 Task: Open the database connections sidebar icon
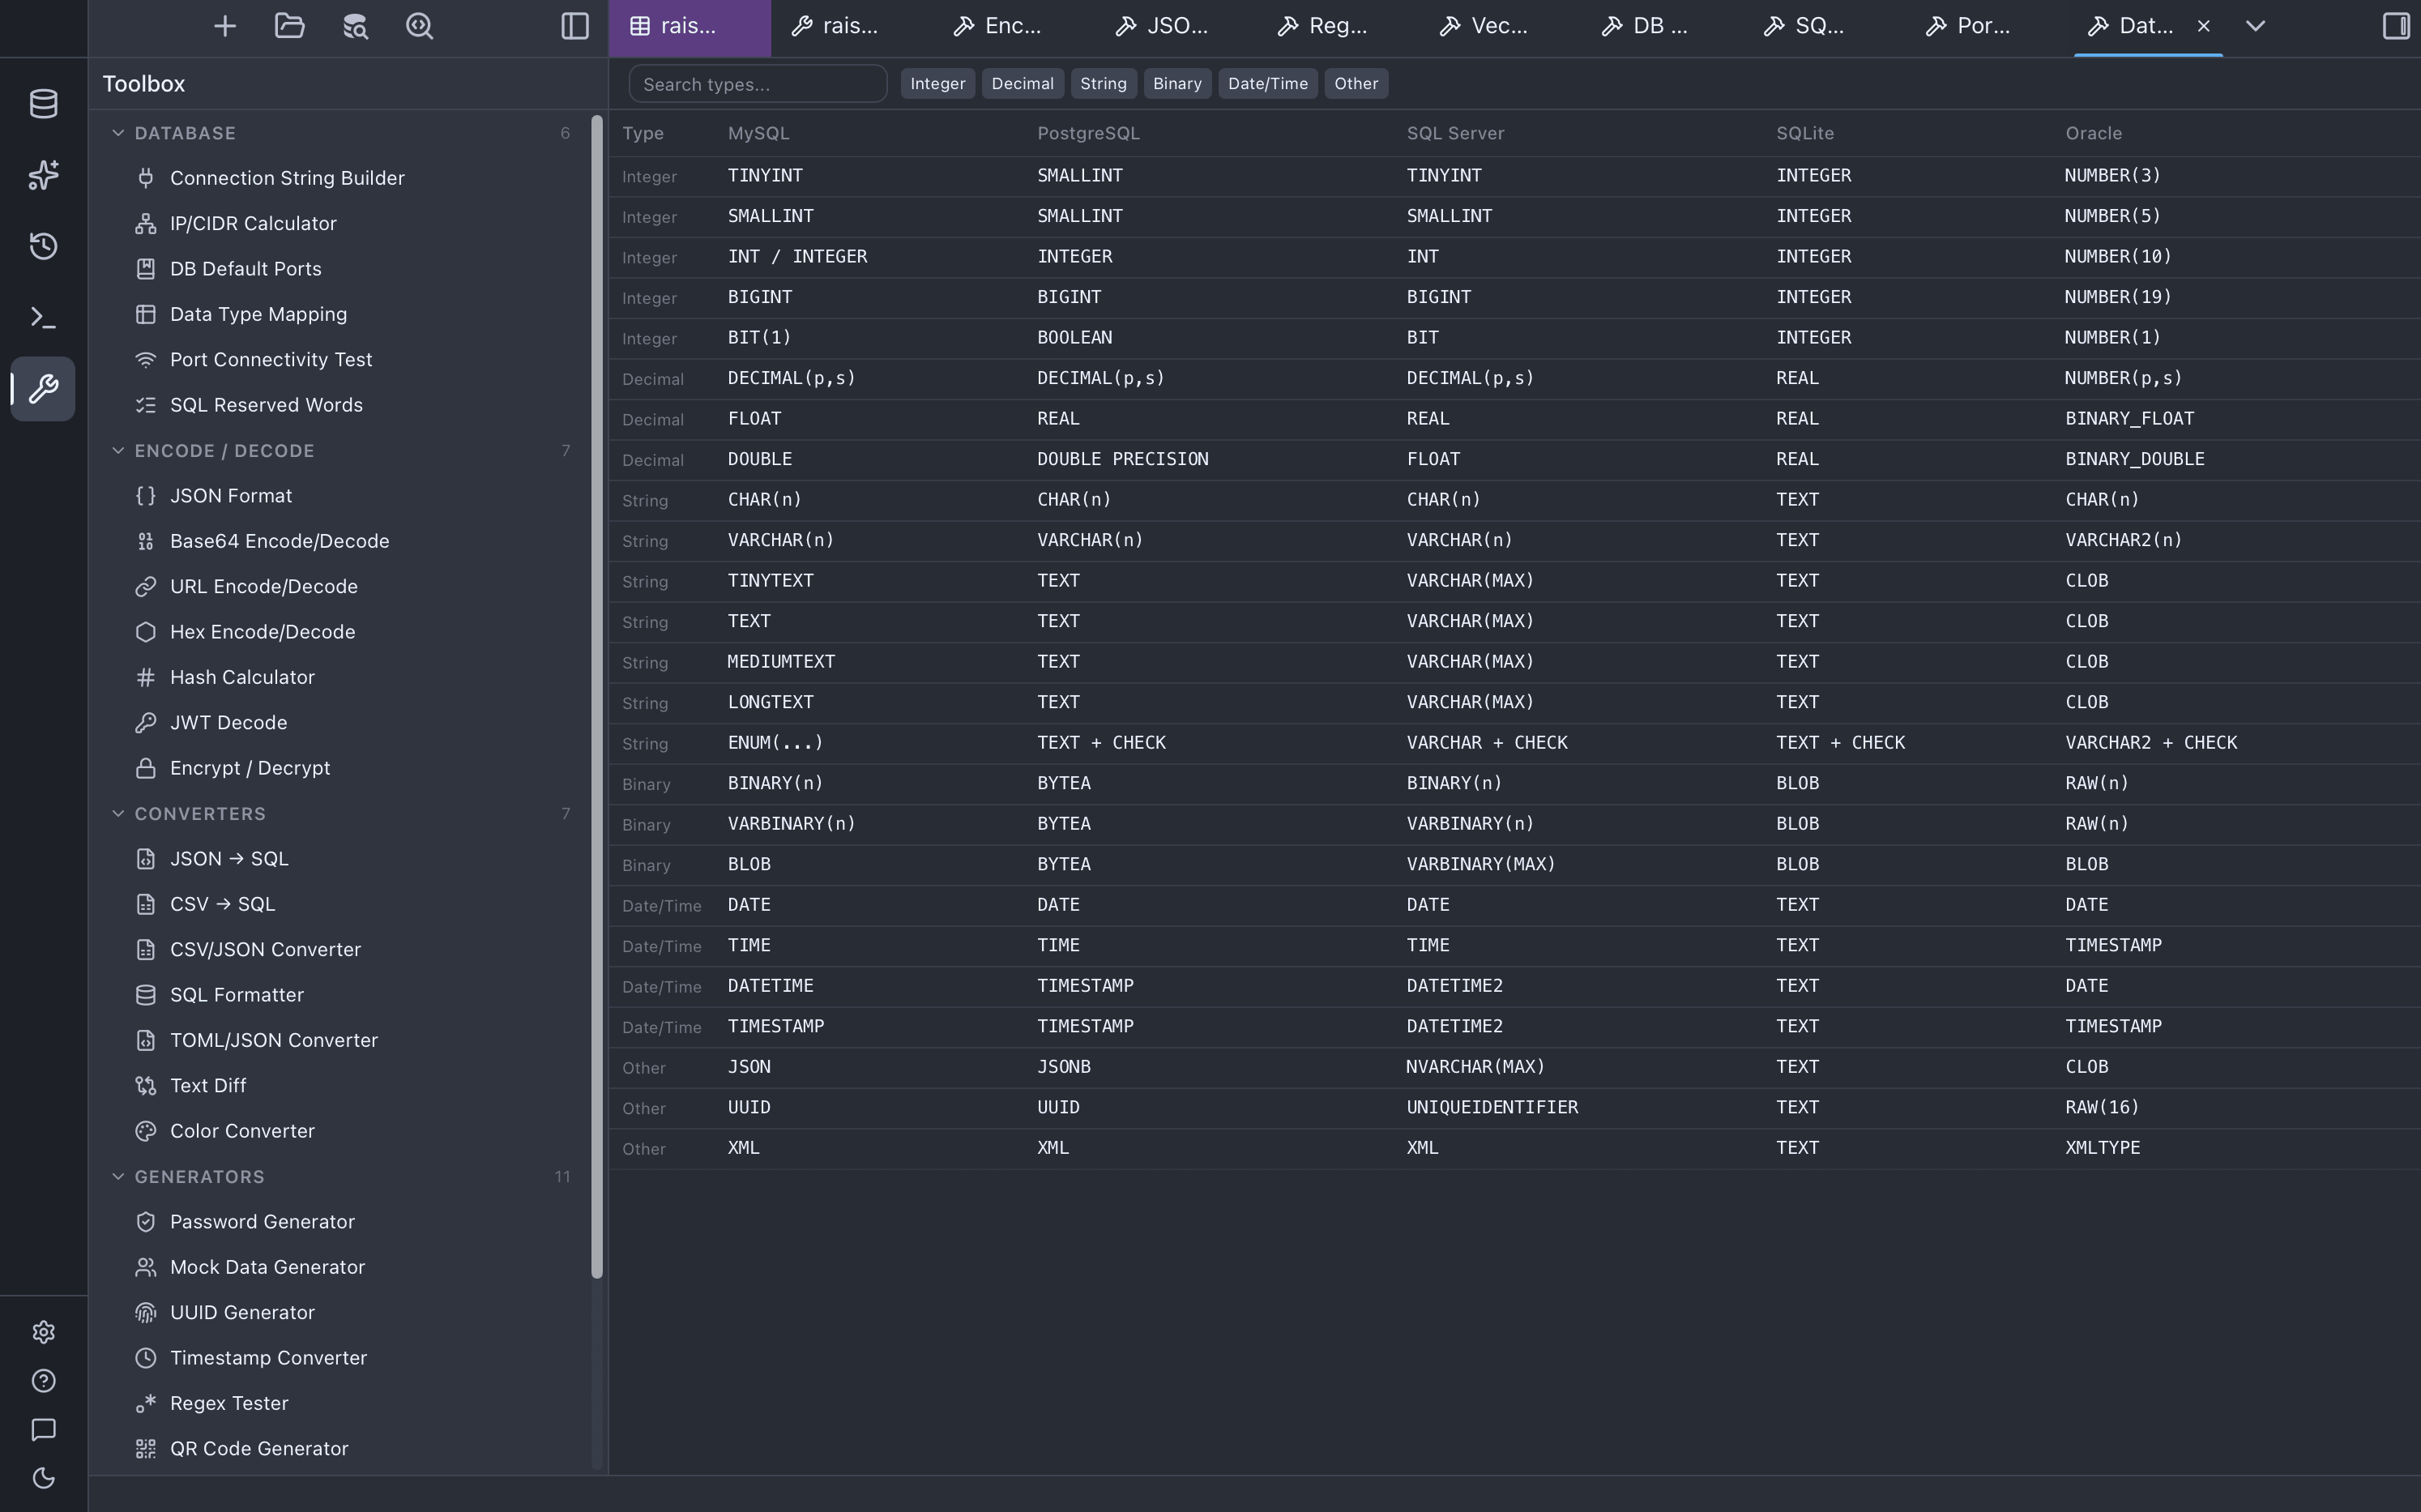click(x=43, y=104)
